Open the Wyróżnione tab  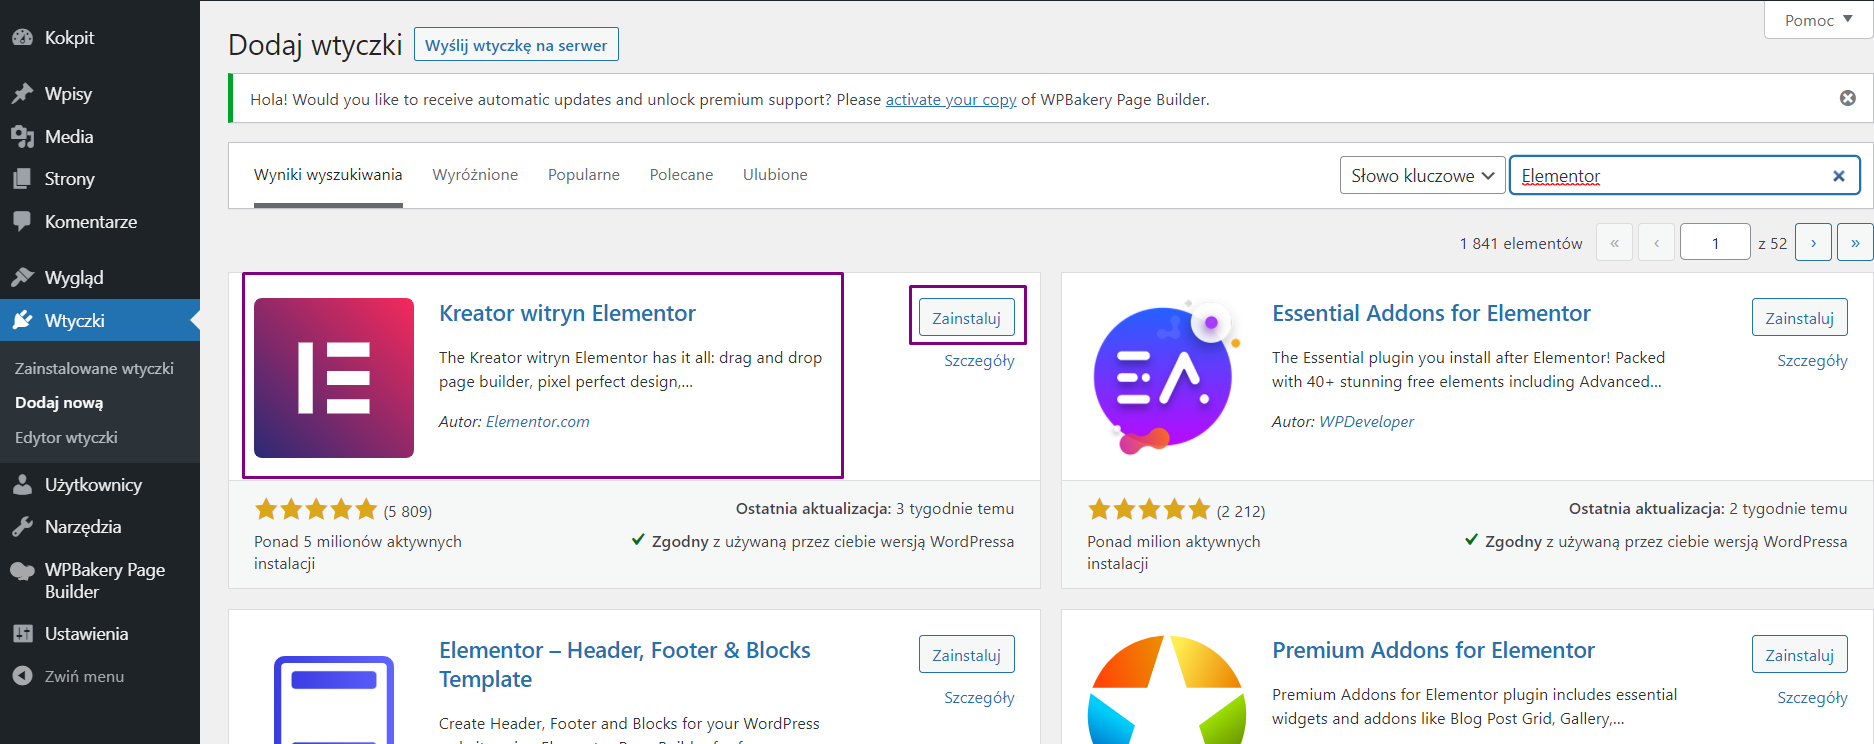click(x=475, y=175)
